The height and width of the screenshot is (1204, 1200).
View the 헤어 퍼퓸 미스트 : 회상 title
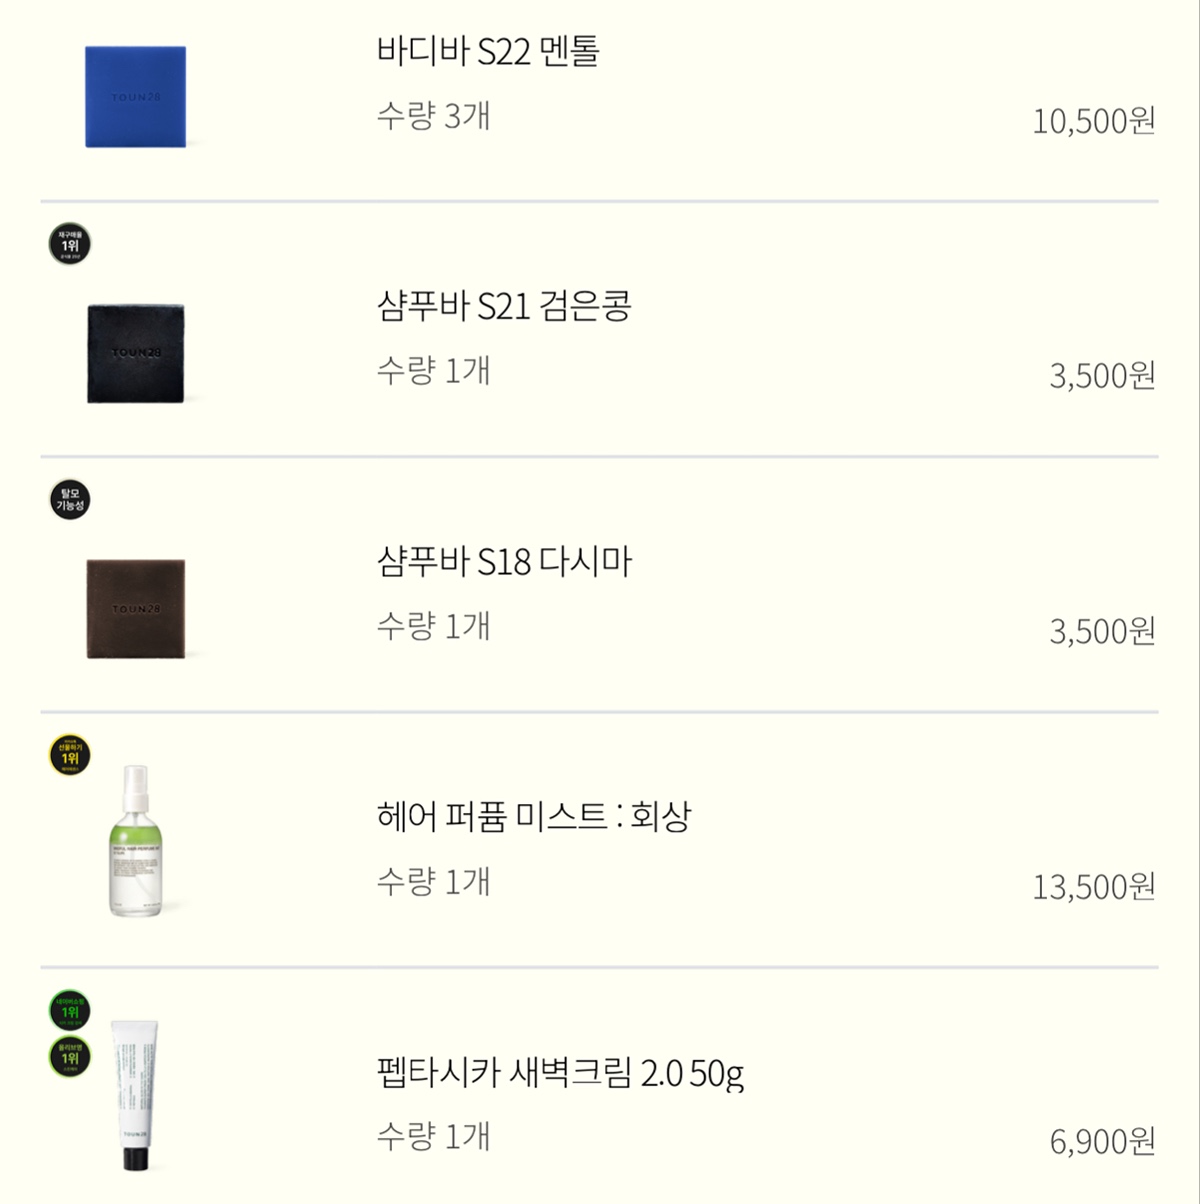(x=534, y=817)
